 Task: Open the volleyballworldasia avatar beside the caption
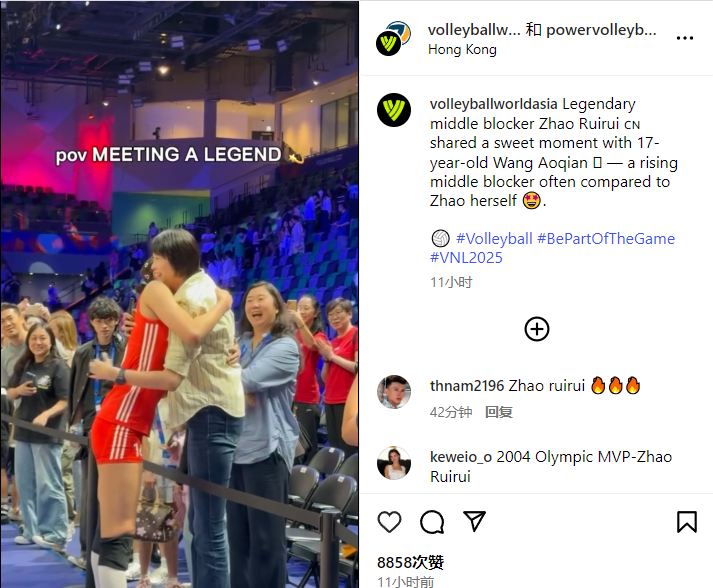click(394, 110)
